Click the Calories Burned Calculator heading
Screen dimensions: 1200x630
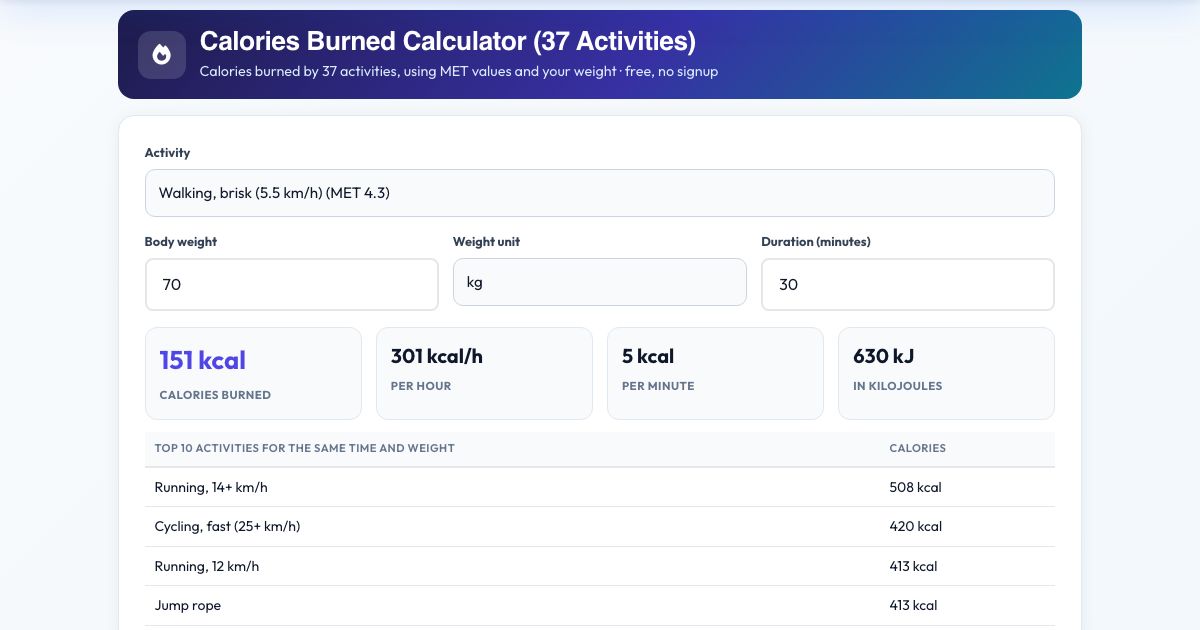(x=448, y=41)
